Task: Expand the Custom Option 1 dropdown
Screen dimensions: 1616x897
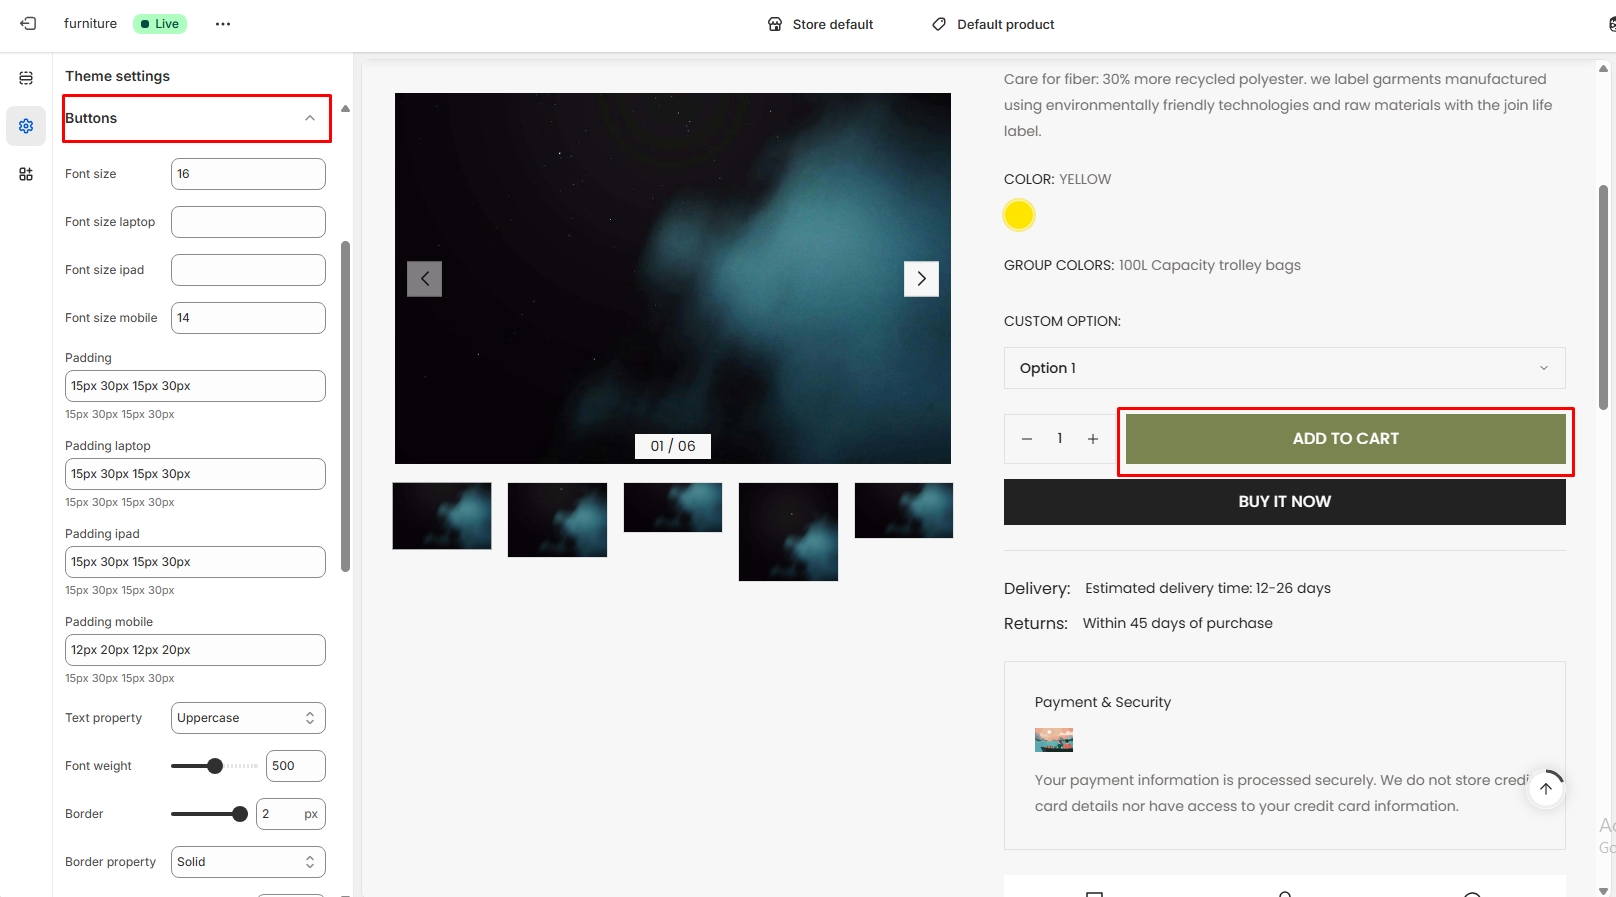Action: (1284, 368)
